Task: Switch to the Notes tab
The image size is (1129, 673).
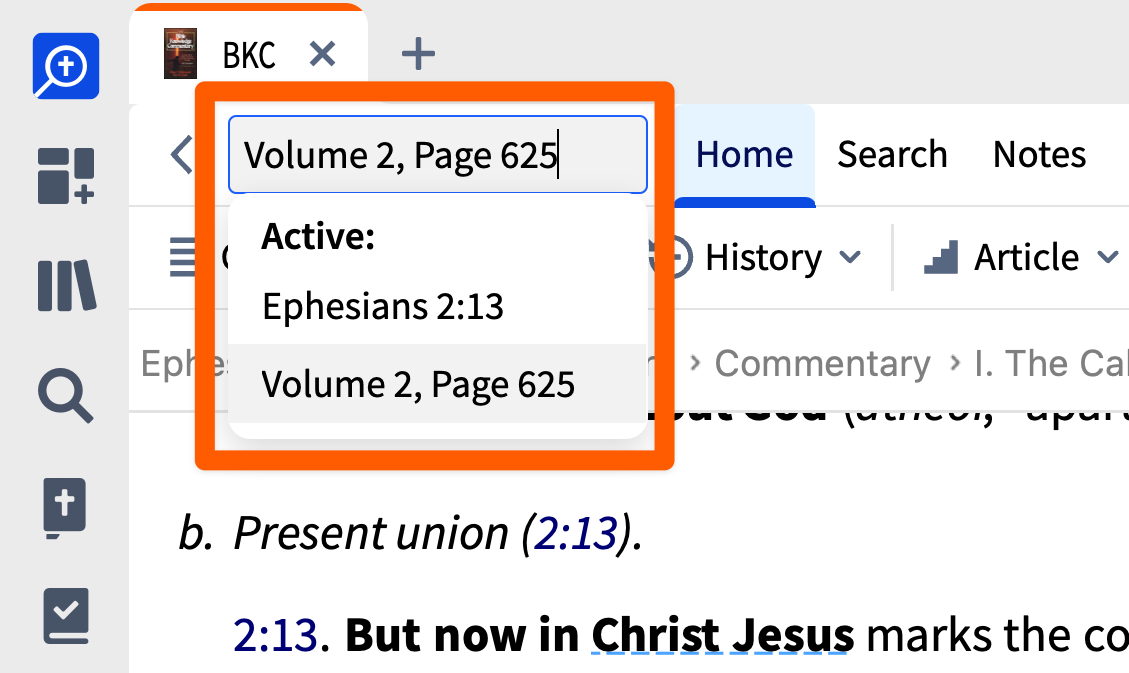Action: click(1039, 154)
